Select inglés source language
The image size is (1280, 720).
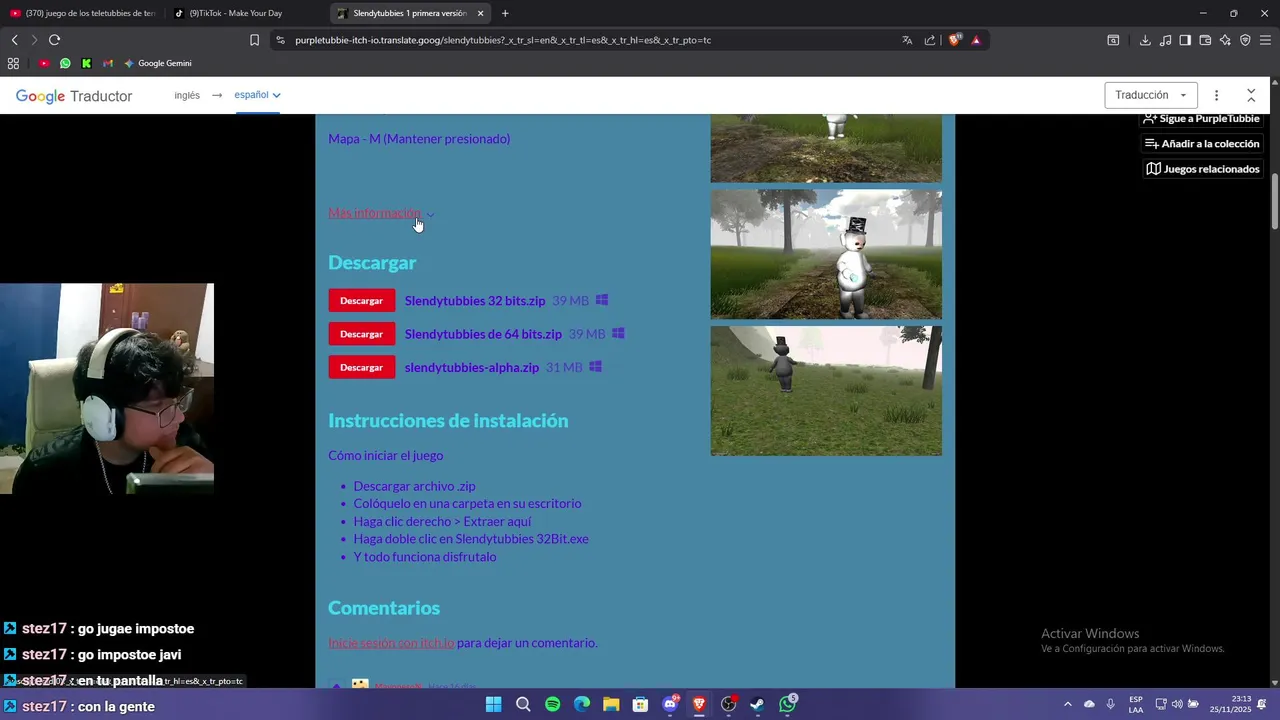point(187,95)
